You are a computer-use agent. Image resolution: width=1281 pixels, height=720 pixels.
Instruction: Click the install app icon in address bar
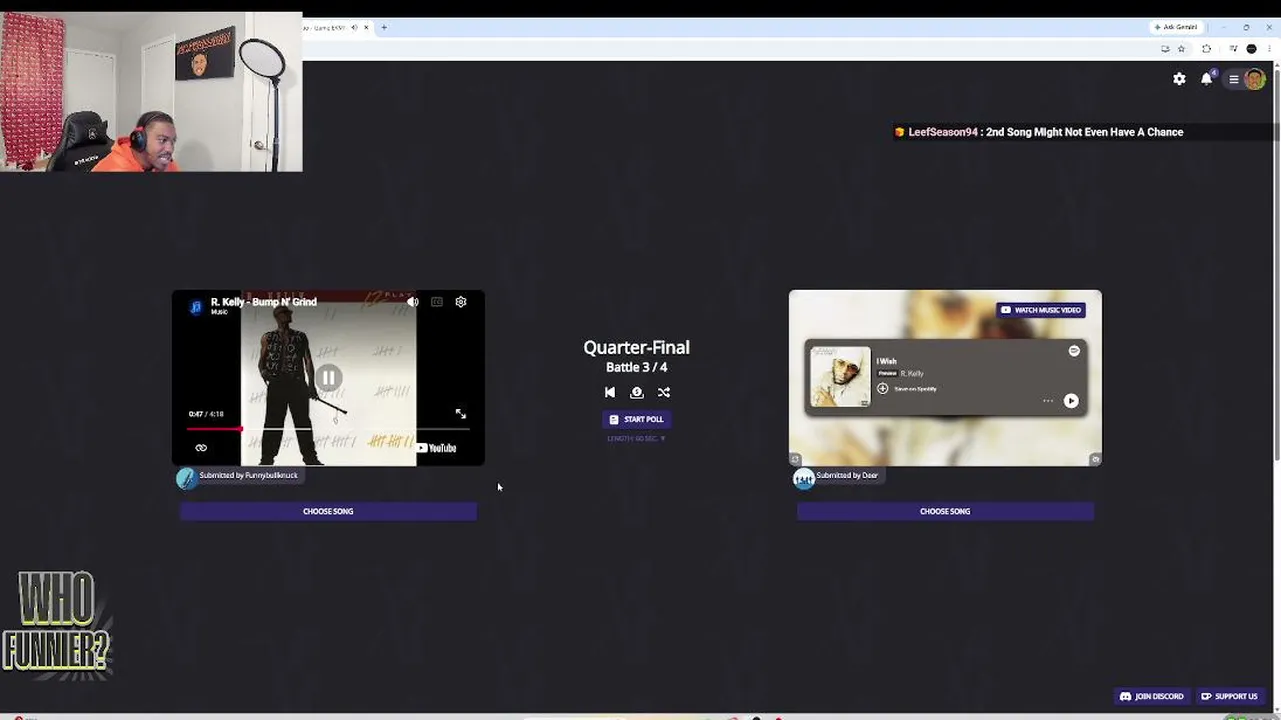1165,49
